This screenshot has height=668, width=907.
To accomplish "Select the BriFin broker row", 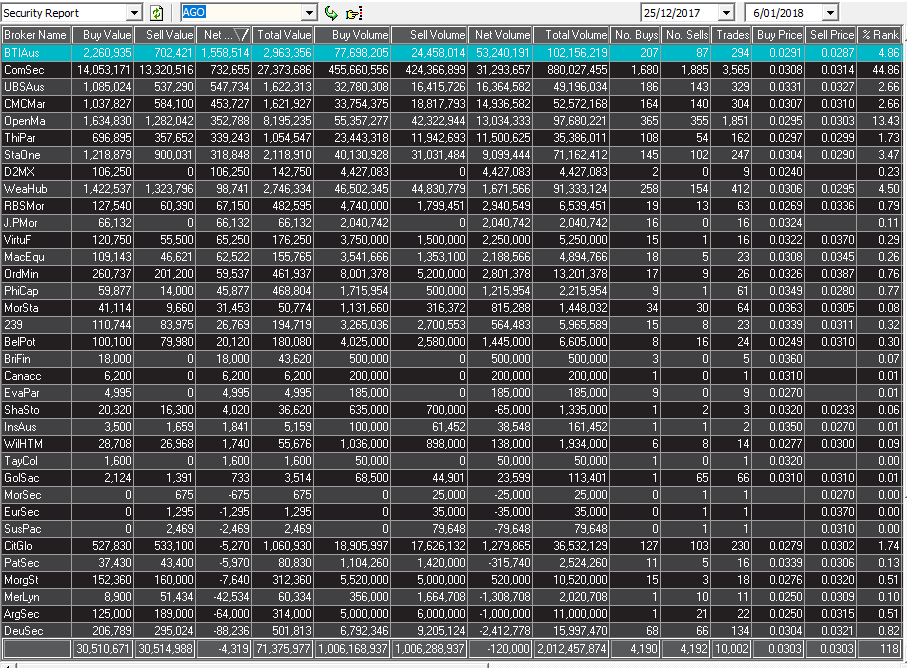I will (x=452, y=359).
